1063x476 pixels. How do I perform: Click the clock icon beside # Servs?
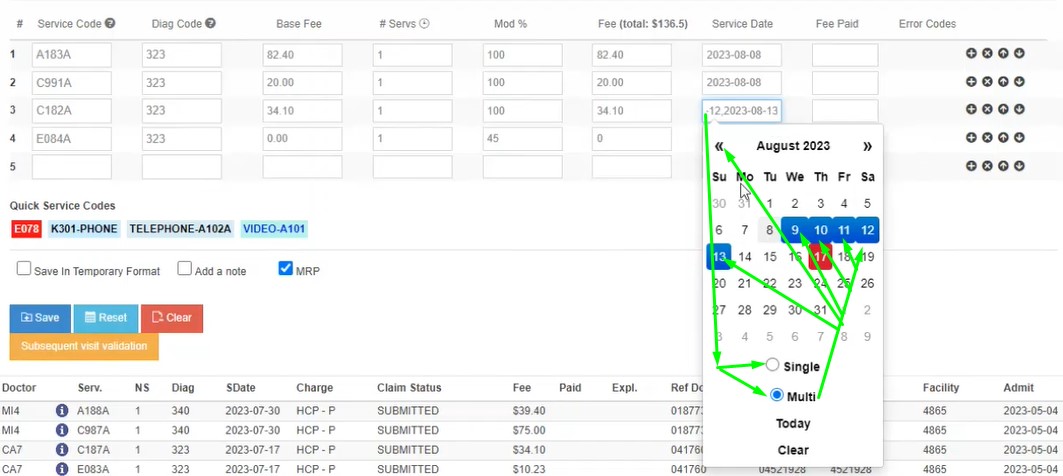(x=424, y=23)
